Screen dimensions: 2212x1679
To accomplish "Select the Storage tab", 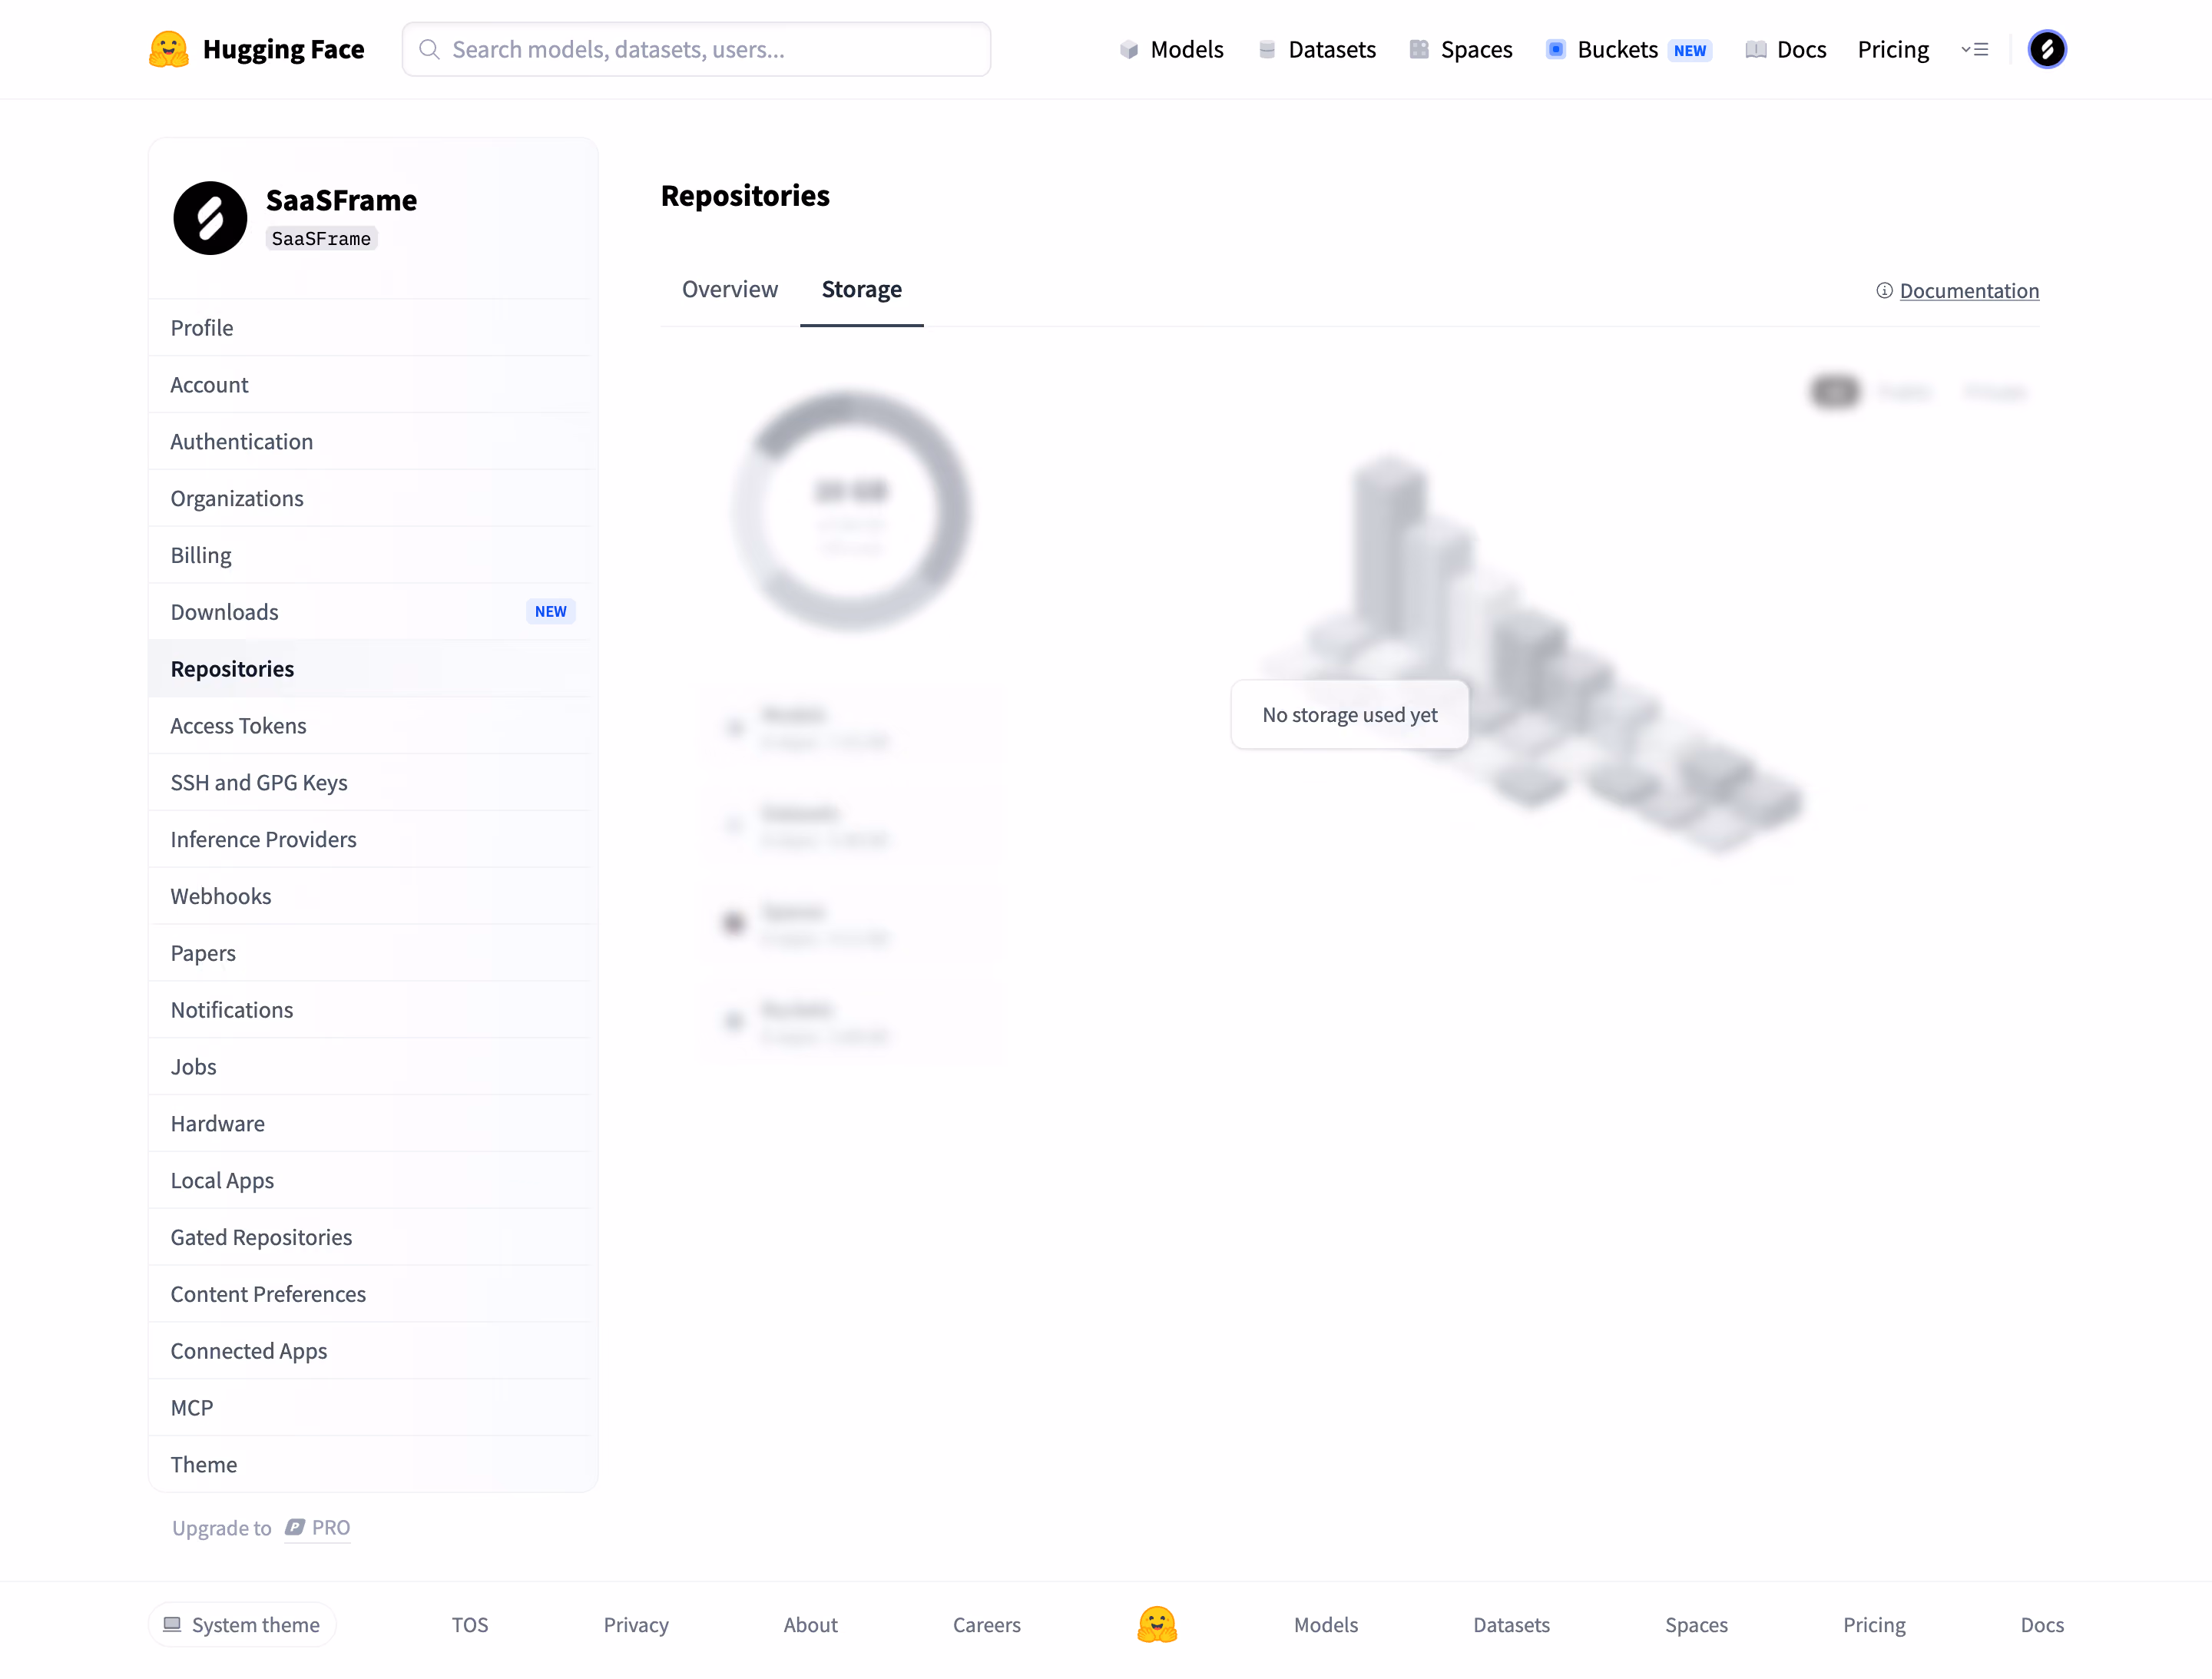I will (x=862, y=289).
